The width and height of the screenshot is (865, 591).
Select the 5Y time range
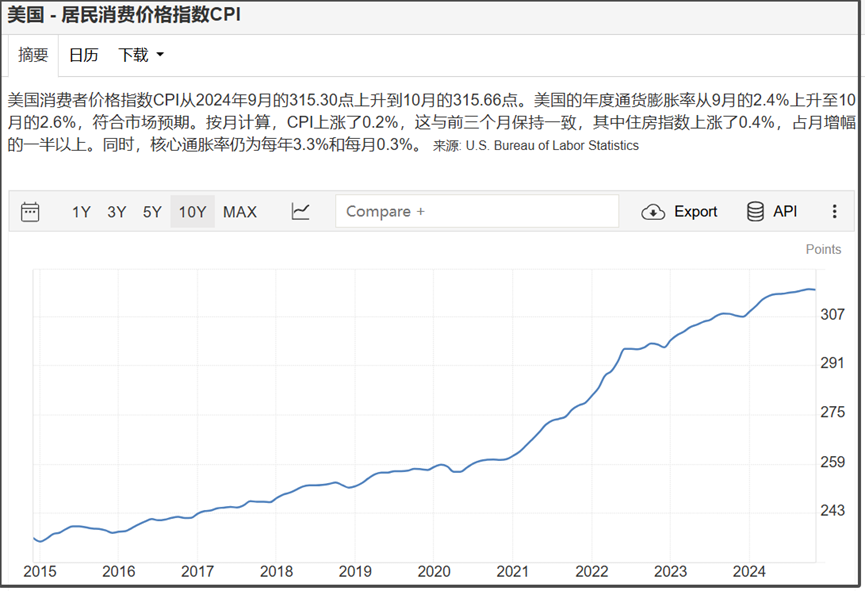[152, 212]
